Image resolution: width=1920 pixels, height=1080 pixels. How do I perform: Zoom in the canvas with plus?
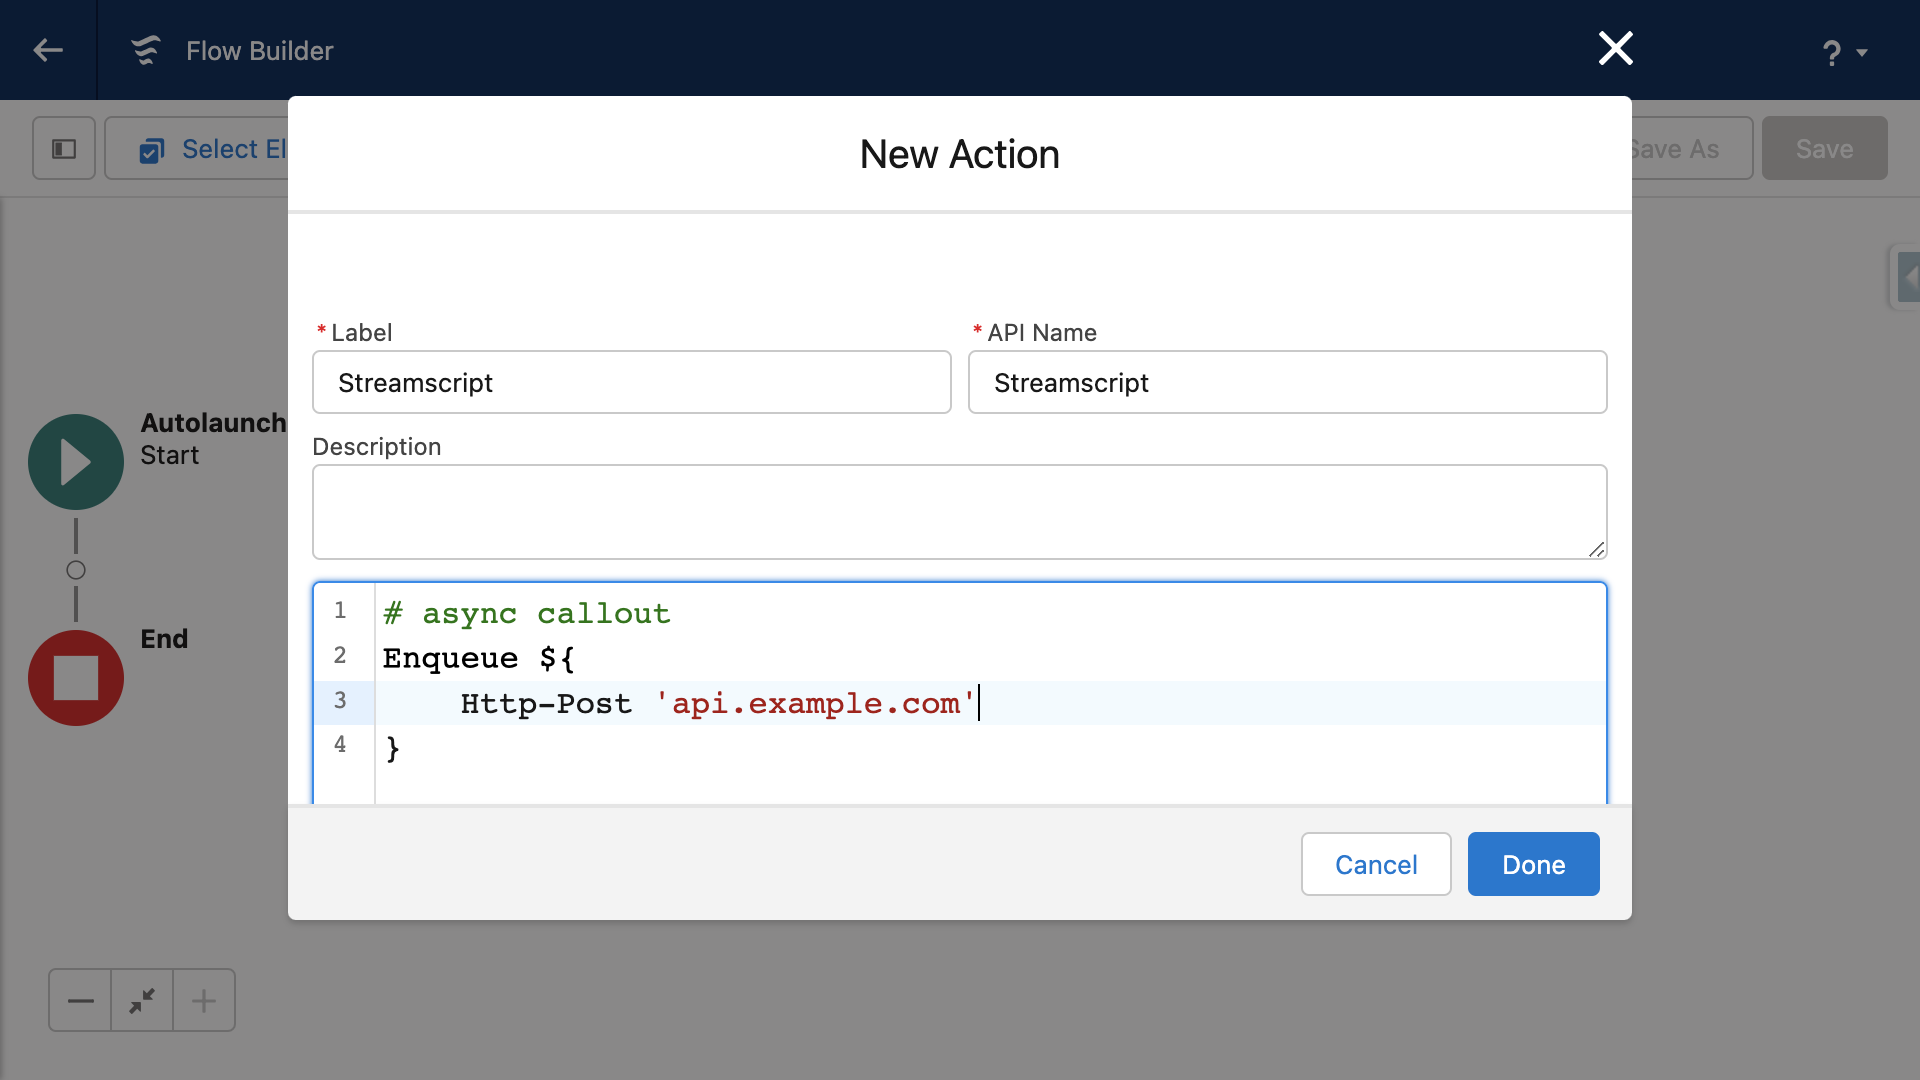point(204,1000)
